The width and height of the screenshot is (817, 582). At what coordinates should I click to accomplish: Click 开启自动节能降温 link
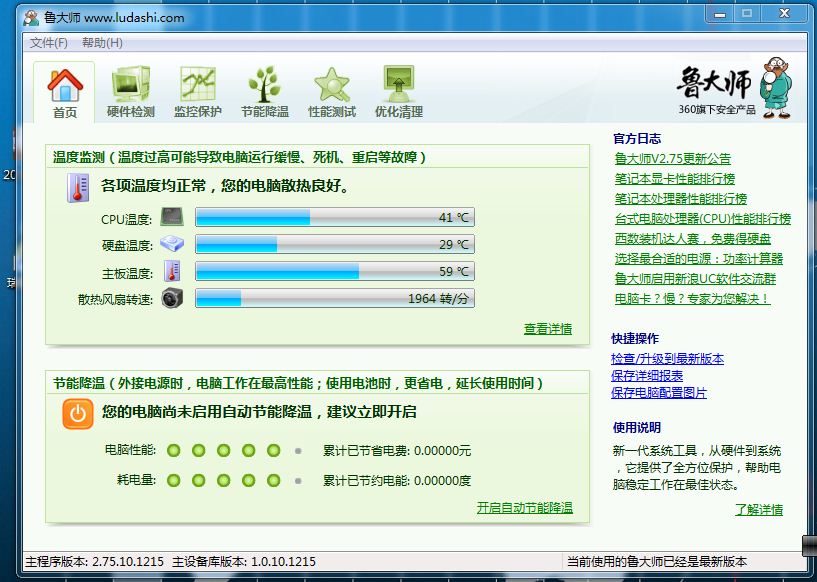pyautogui.click(x=525, y=507)
